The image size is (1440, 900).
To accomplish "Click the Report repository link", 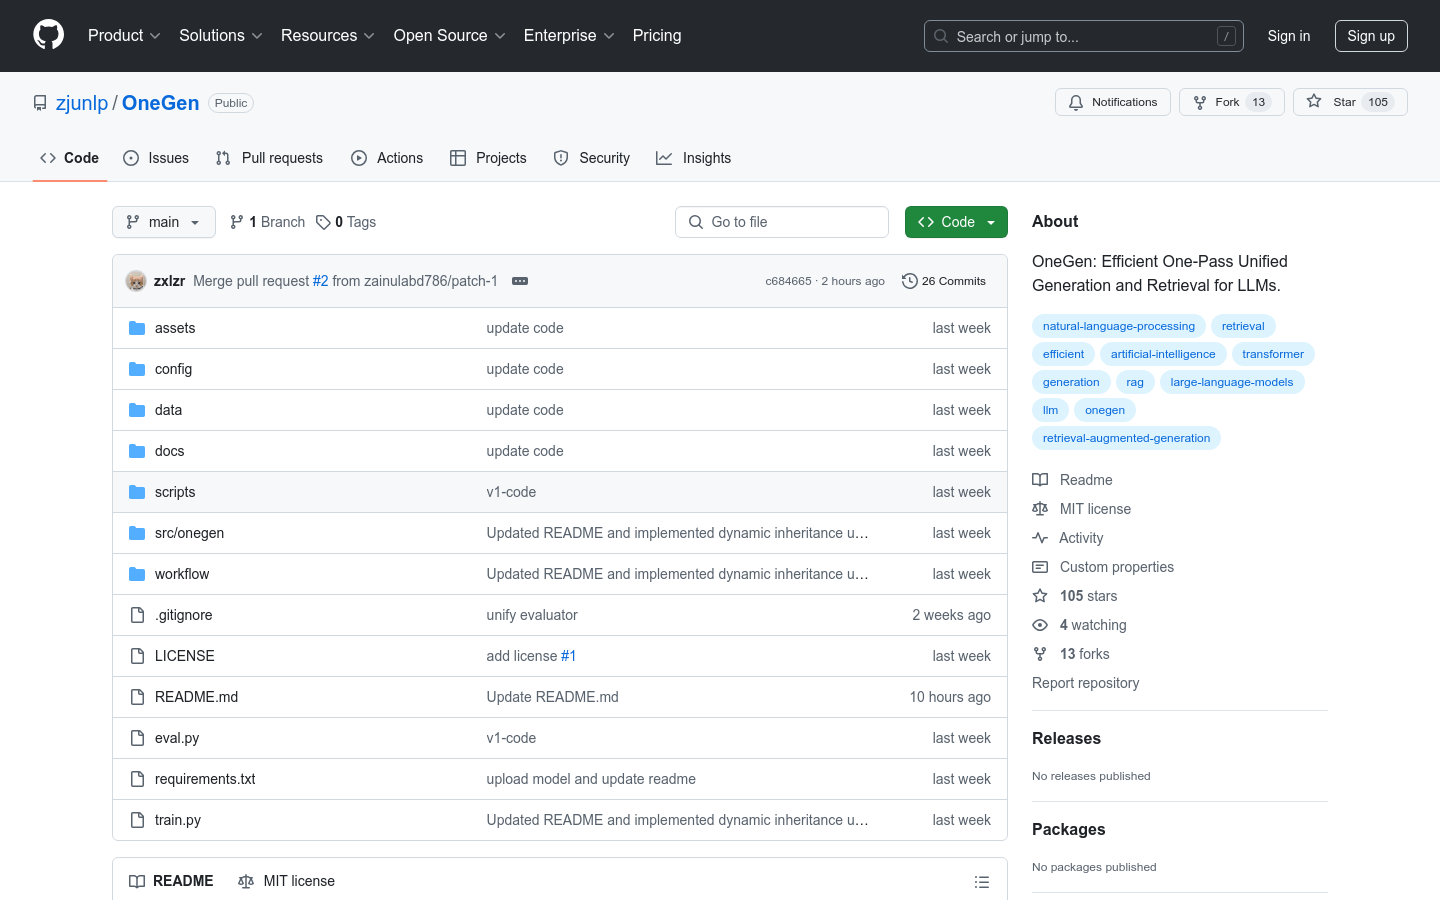I will (1085, 683).
